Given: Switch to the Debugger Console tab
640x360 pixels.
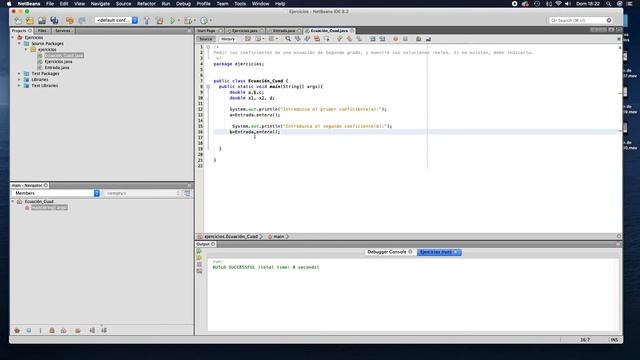Looking at the screenshot, I should click(387, 252).
